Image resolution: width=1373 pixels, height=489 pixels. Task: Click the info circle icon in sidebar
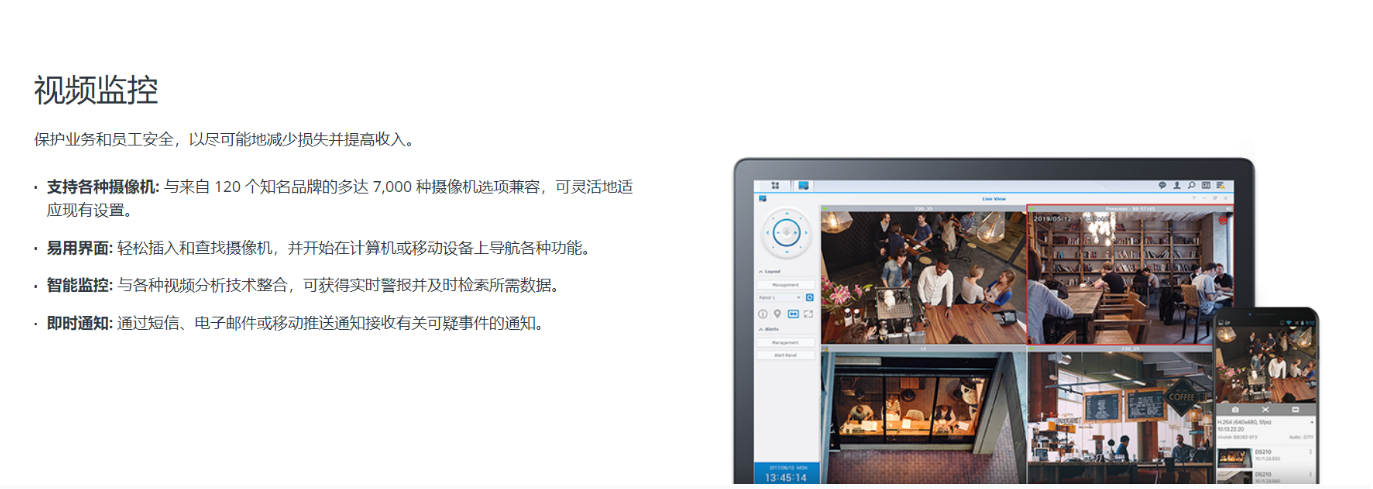[762, 314]
